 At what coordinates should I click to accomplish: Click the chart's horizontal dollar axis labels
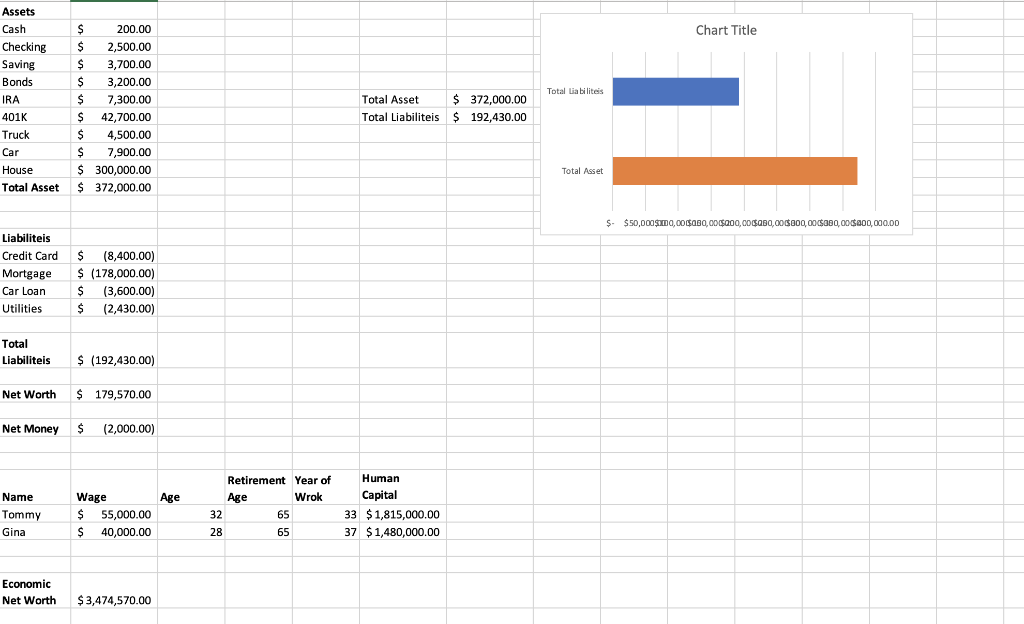tap(752, 223)
